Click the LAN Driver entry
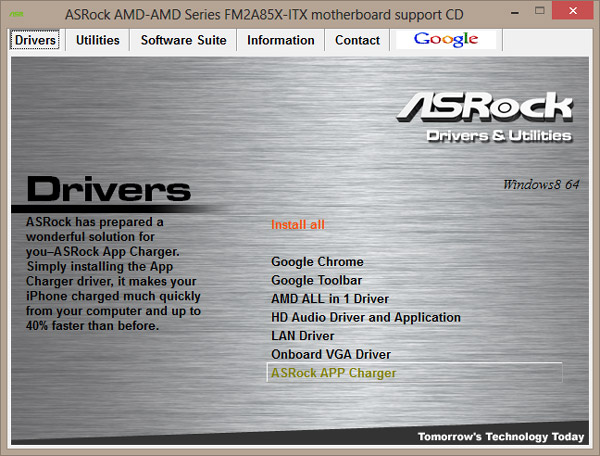 [303, 336]
